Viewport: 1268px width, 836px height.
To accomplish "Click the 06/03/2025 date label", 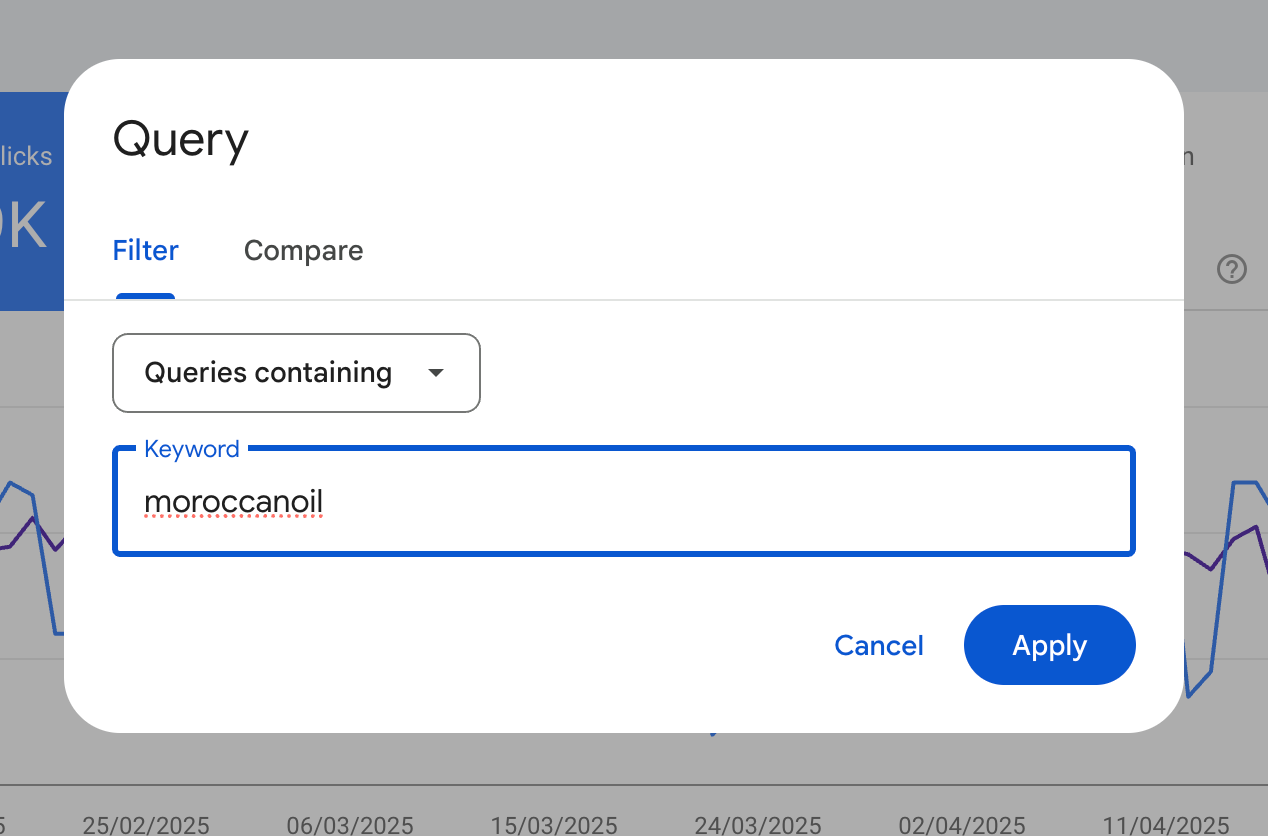I will click(350, 825).
